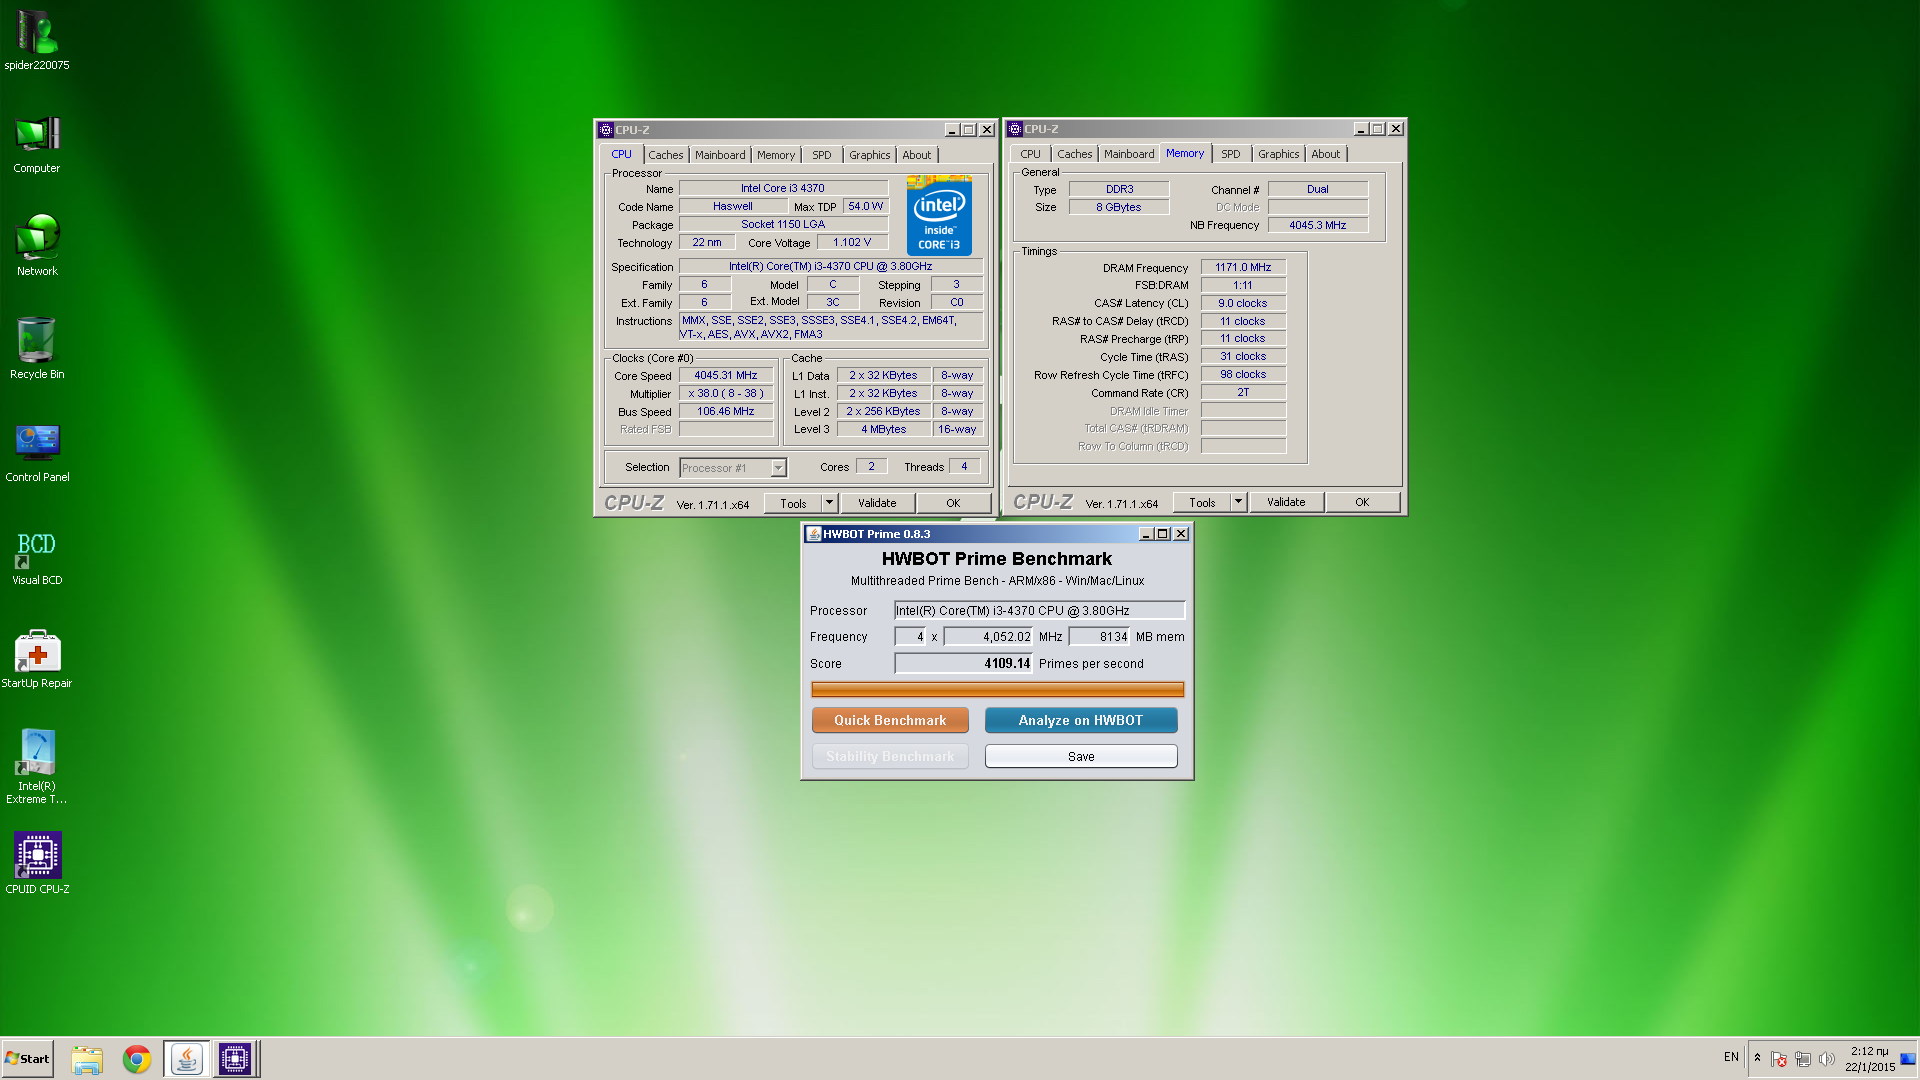This screenshot has height=1080, width=1920.
Task: Click the frequency field showing 4,052.02
Action: coord(988,637)
